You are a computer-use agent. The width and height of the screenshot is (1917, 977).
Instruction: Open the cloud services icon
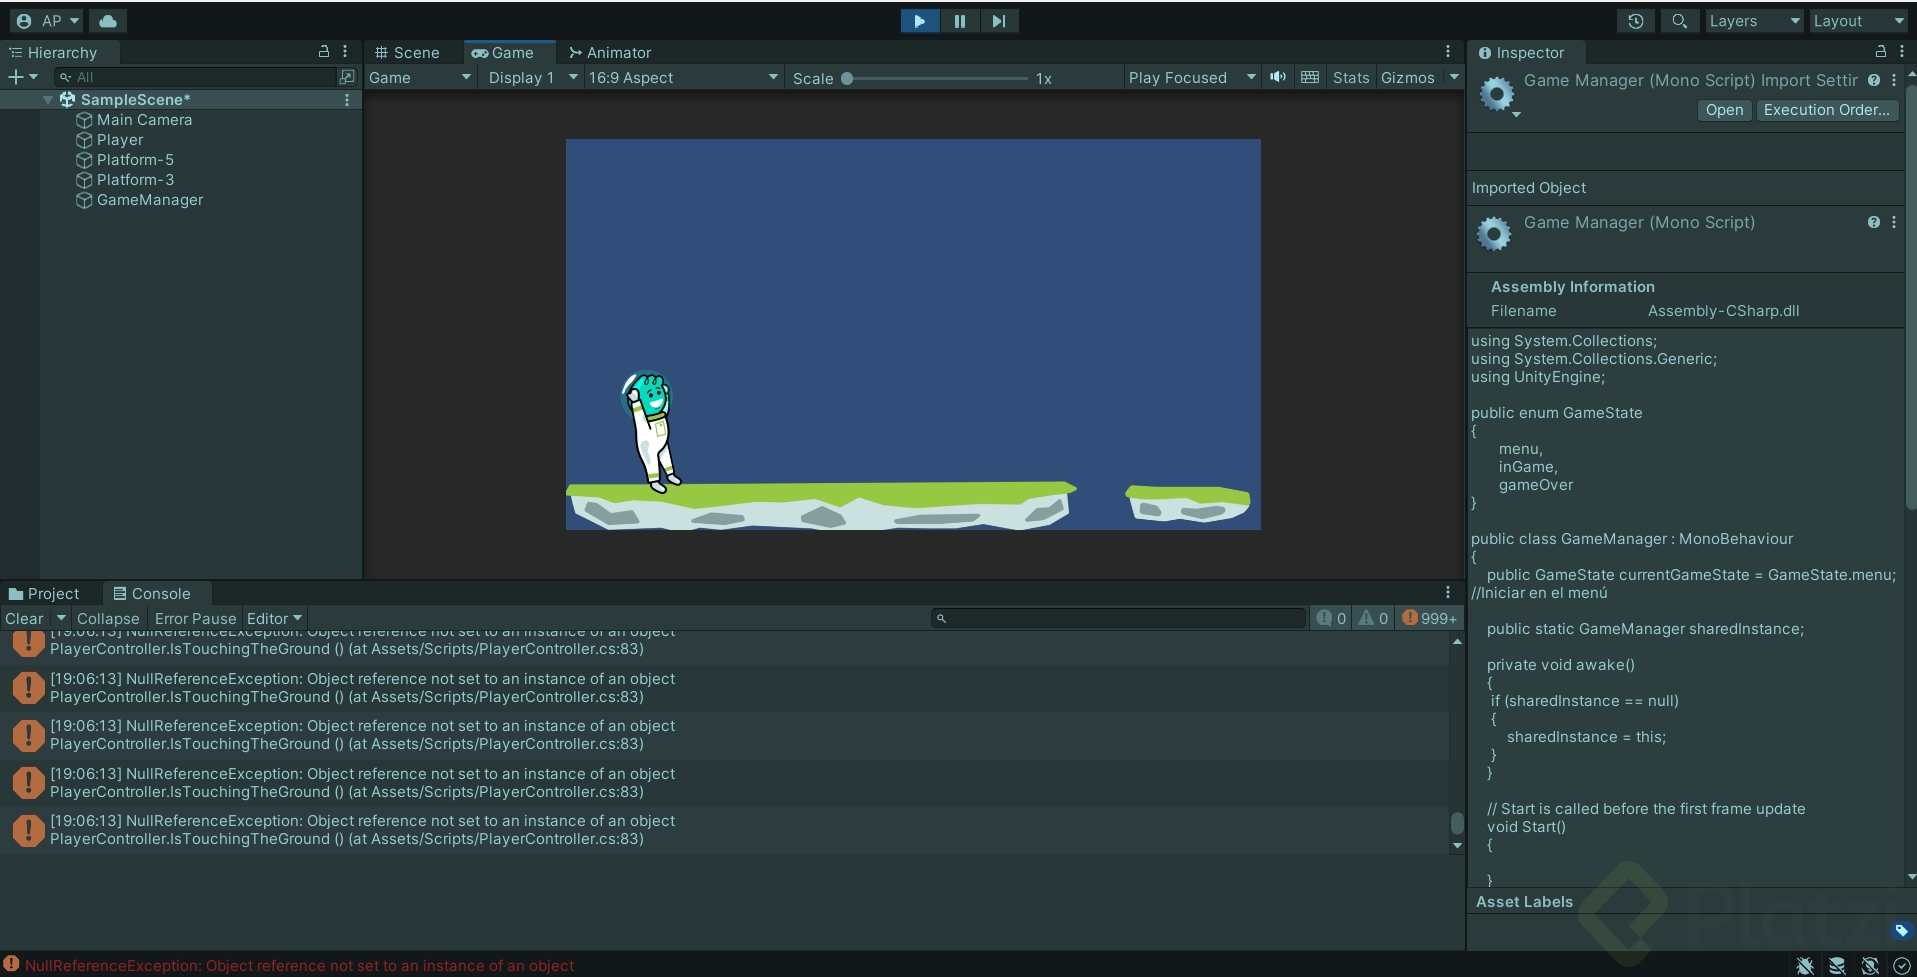click(x=108, y=21)
